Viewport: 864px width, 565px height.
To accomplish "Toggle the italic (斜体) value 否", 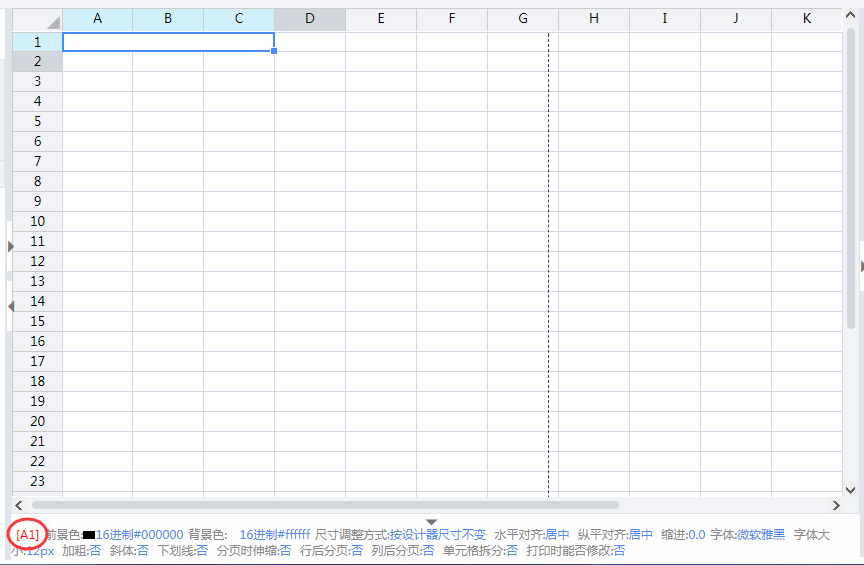I will 143,550.
